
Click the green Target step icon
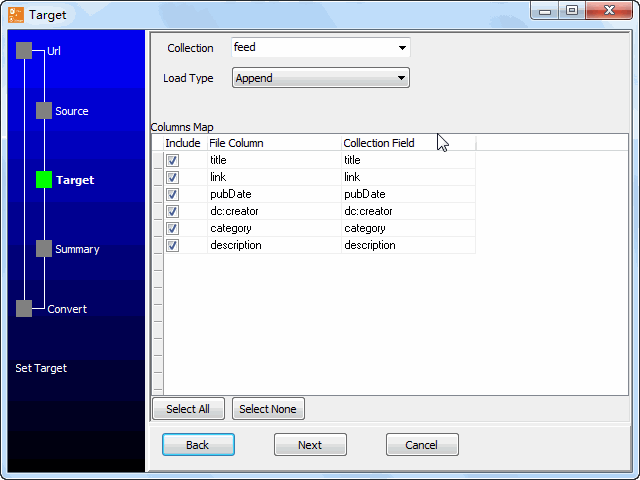(44, 180)
